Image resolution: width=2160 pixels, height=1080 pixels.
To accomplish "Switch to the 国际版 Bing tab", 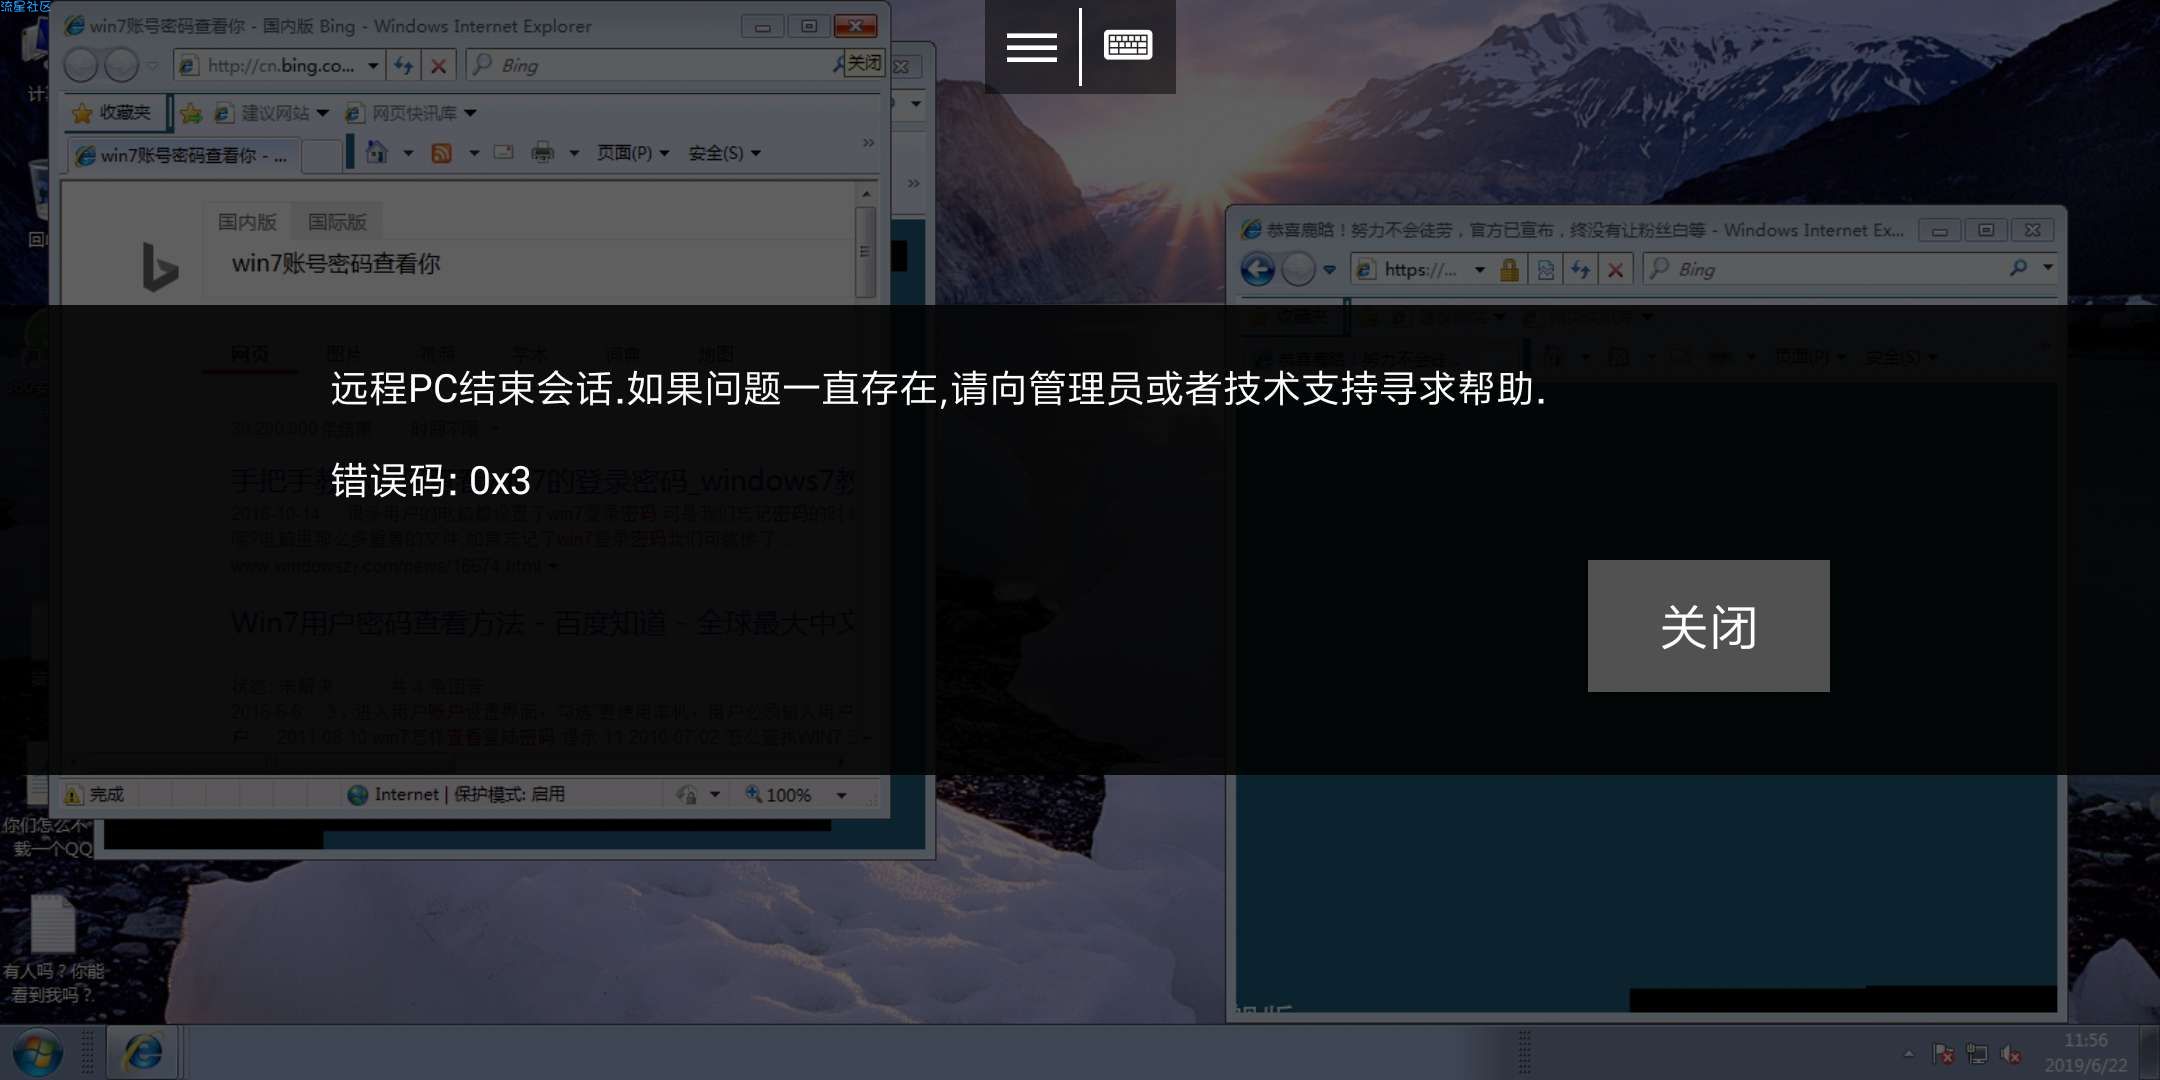I will (337, 221).
